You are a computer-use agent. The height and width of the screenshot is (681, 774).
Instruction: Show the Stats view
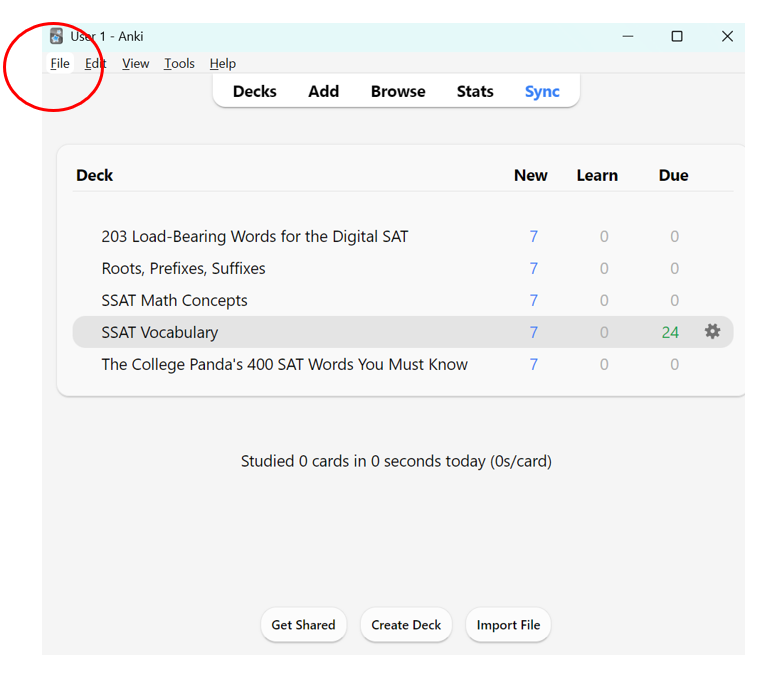coord(475,91)
